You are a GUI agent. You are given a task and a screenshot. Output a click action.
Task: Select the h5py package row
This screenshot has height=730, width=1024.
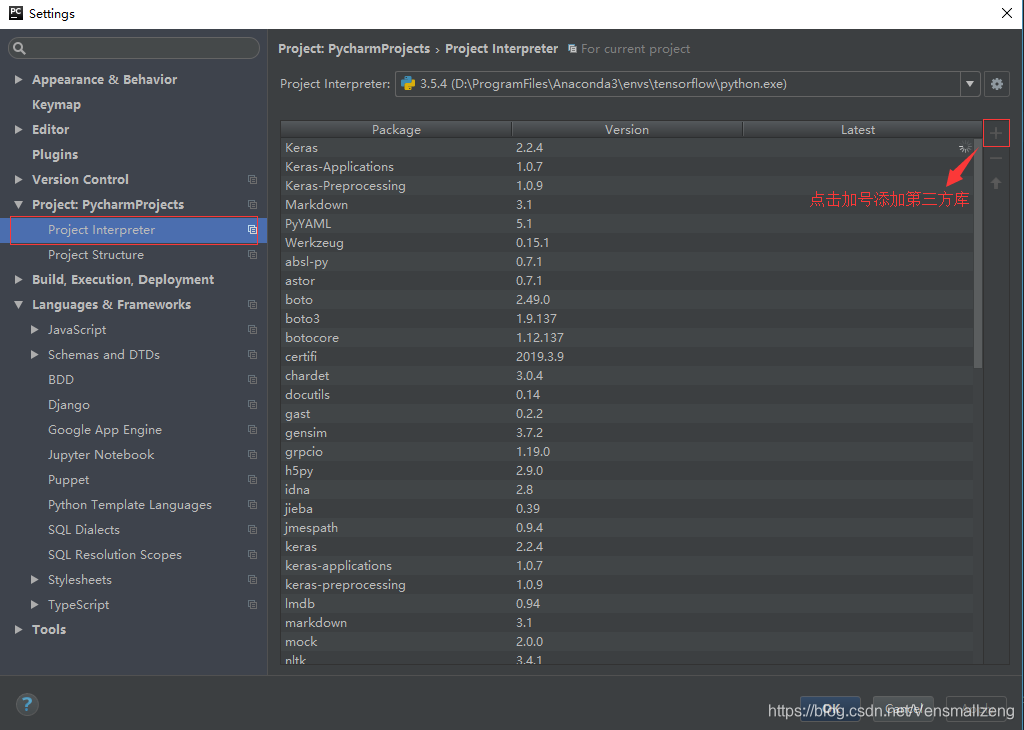point(627,471)
